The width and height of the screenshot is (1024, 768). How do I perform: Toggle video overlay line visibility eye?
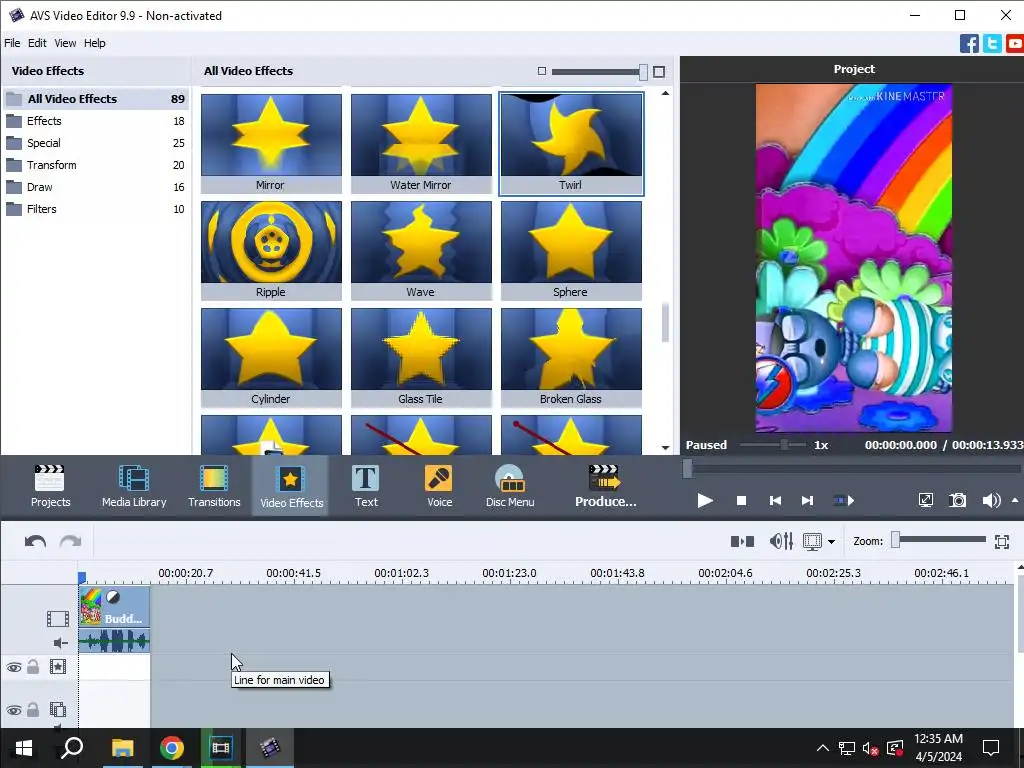pyautogui.click(x=14, y=710)
